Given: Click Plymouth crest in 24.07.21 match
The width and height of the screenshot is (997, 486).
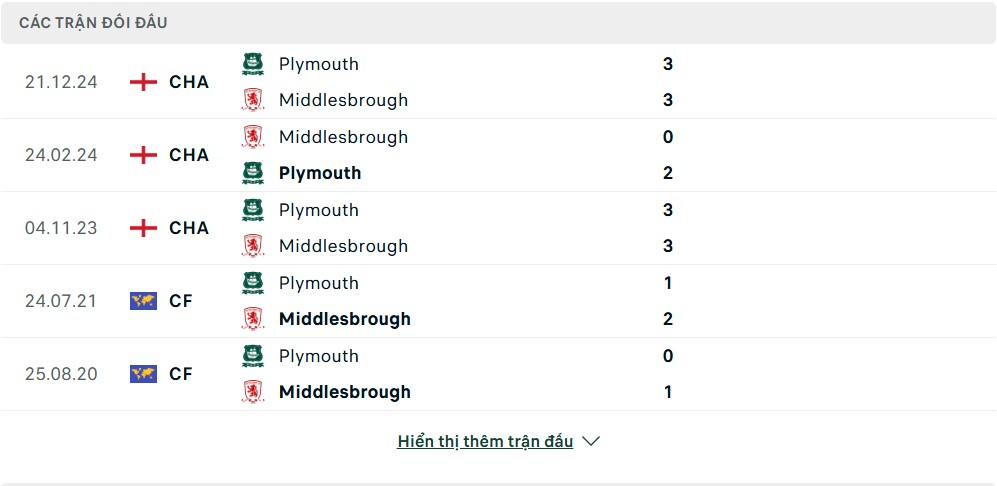Looking at the screenshot, I should pyautogui.click(x=253, y=283).
